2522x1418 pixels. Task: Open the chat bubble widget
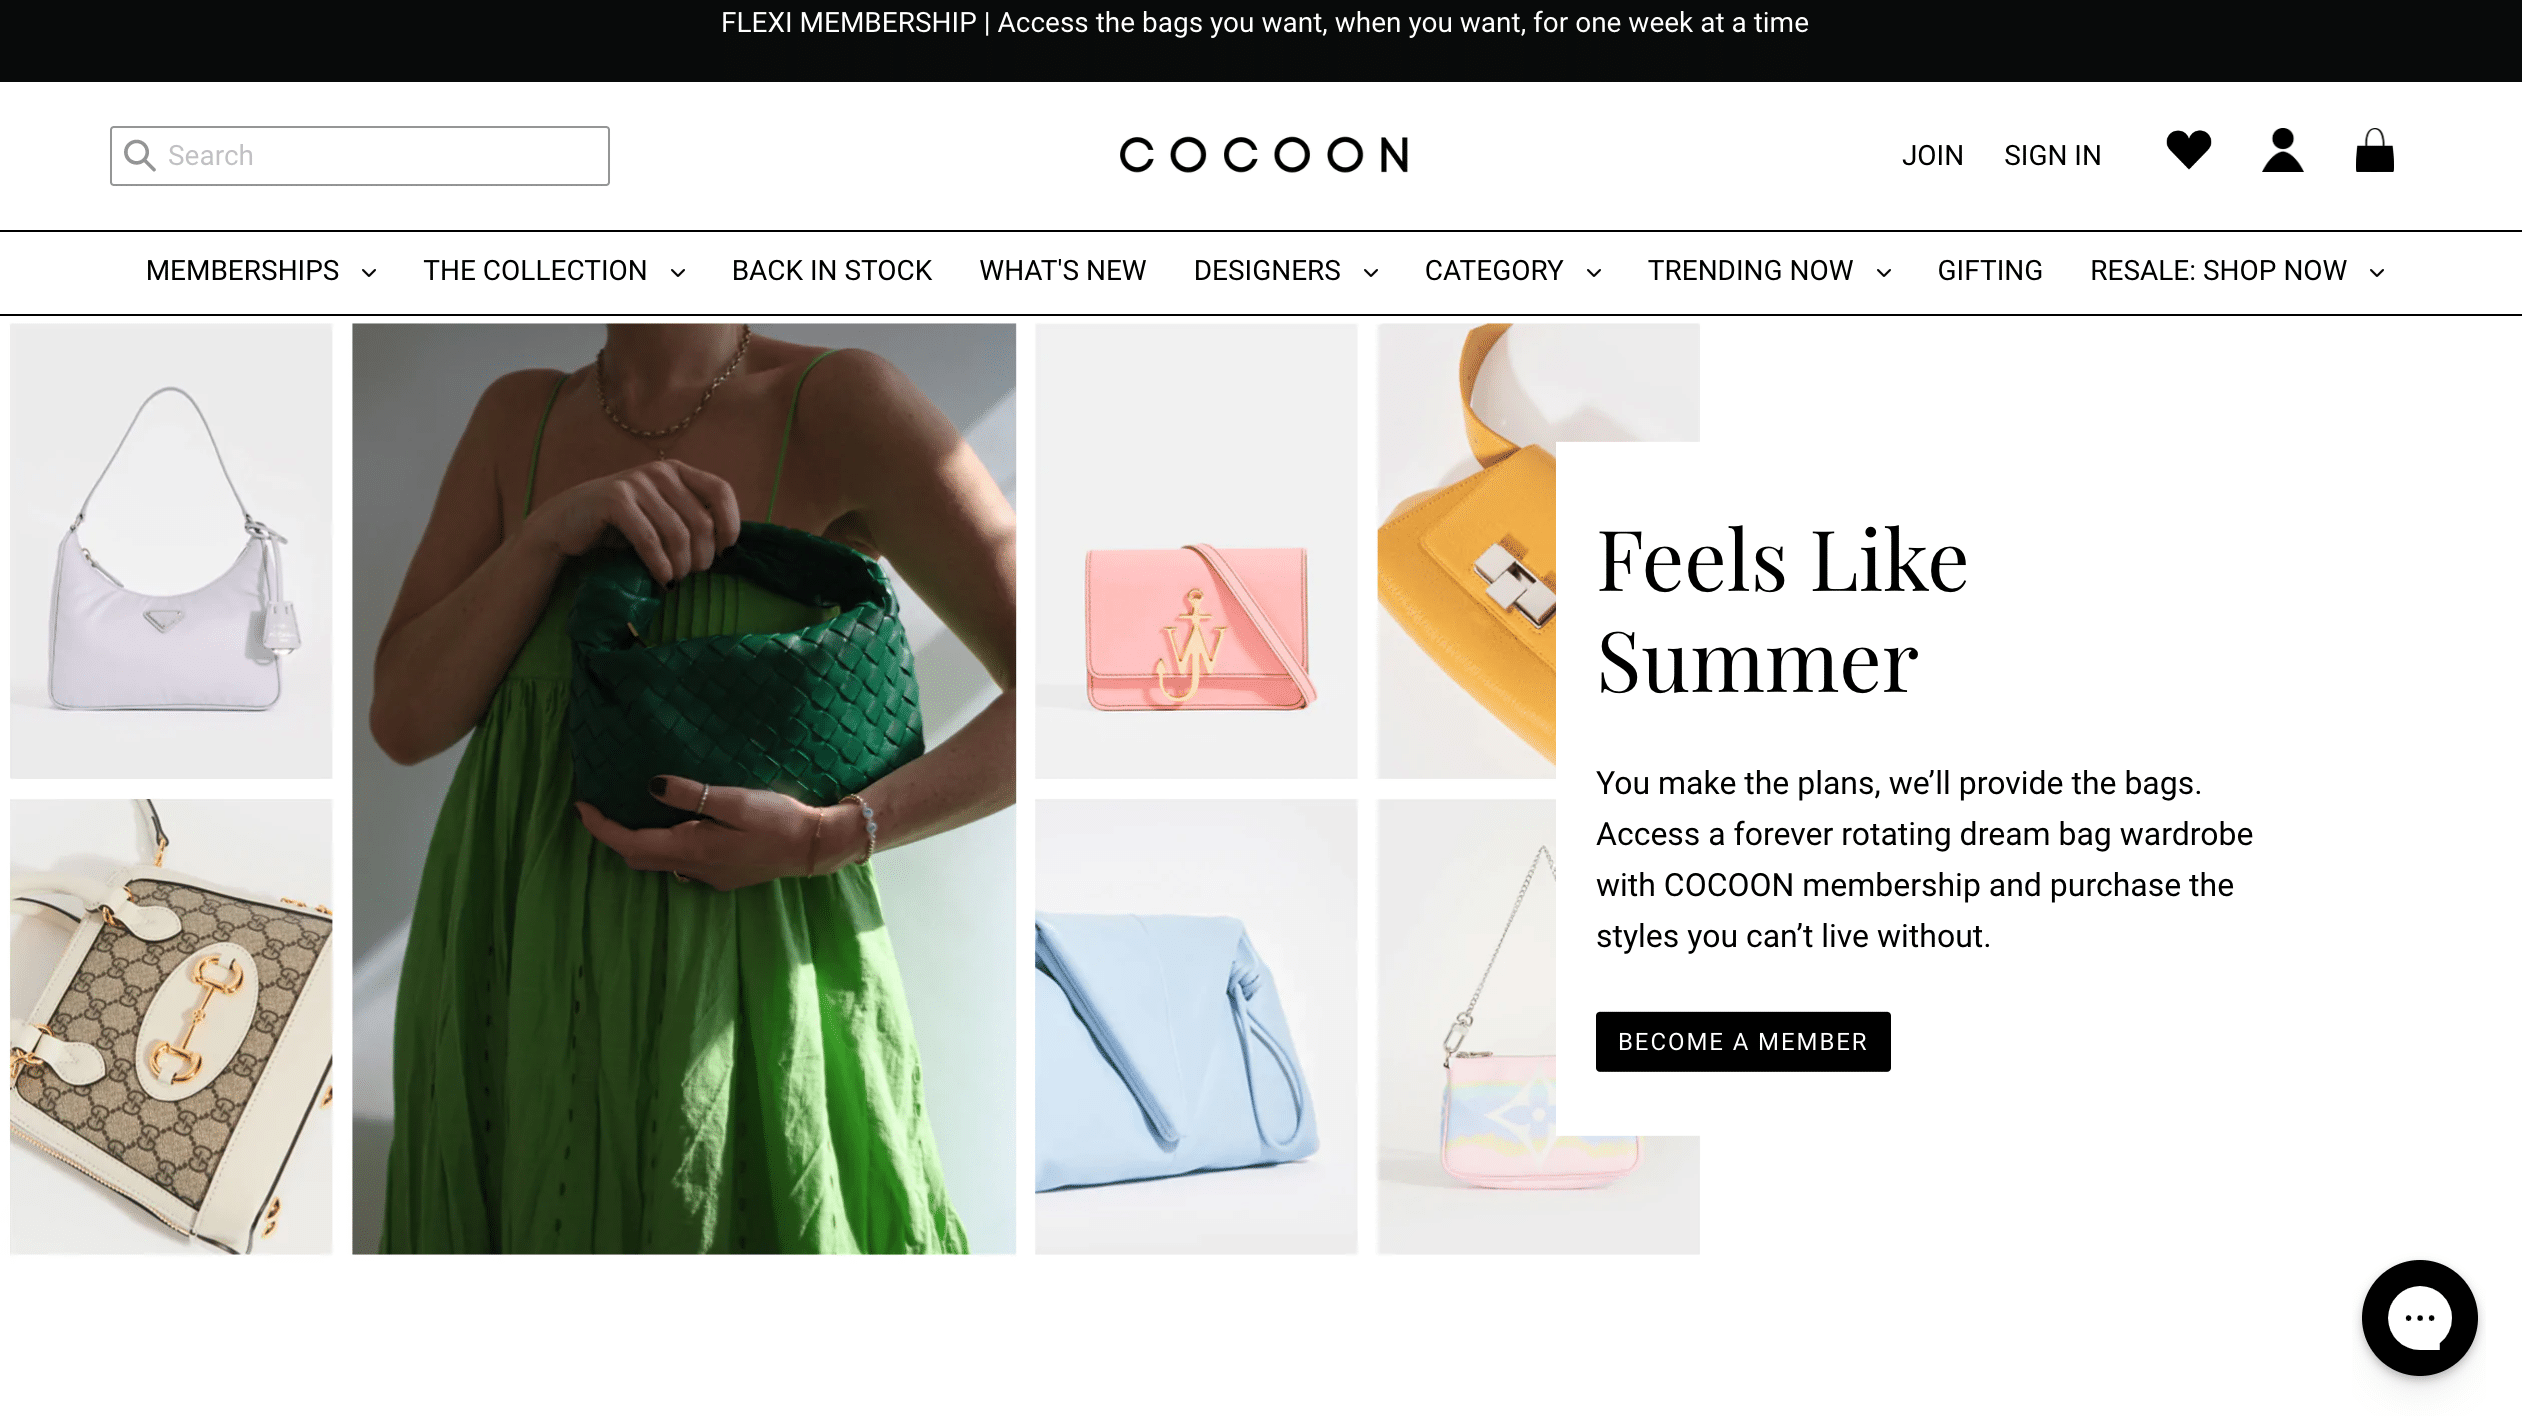[x=2419, y=1317]
